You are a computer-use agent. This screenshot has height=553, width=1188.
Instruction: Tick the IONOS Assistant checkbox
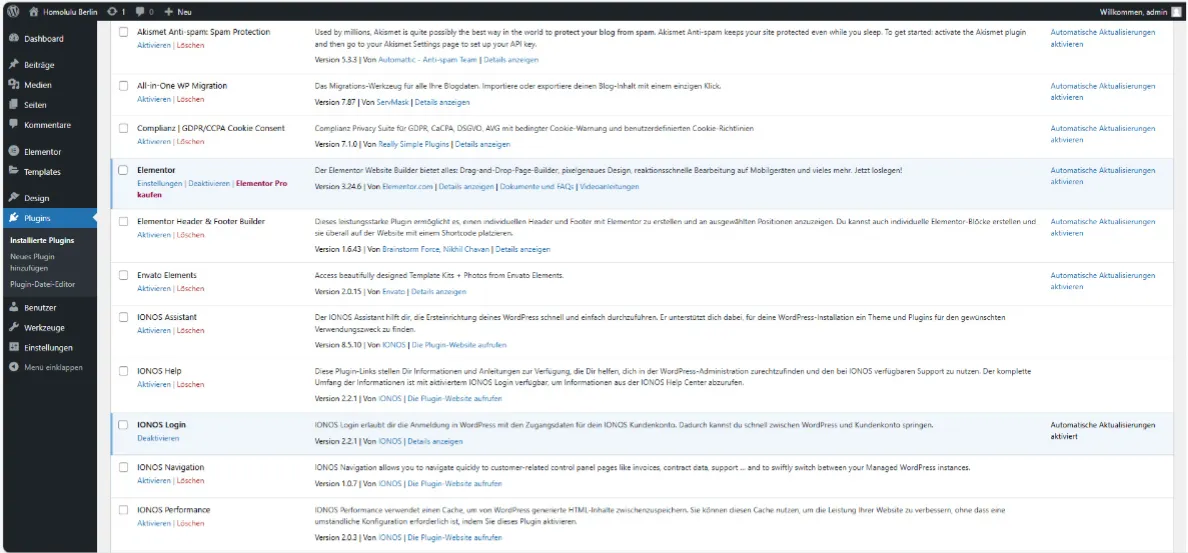pyautogui.click(x=123, y=317)
